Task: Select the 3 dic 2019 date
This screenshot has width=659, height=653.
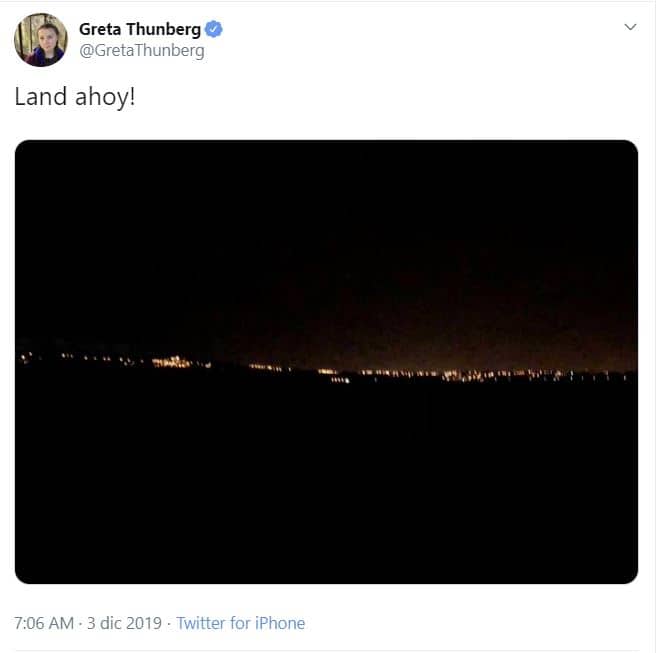Action: pyautogui.click(x=123, y=623)
